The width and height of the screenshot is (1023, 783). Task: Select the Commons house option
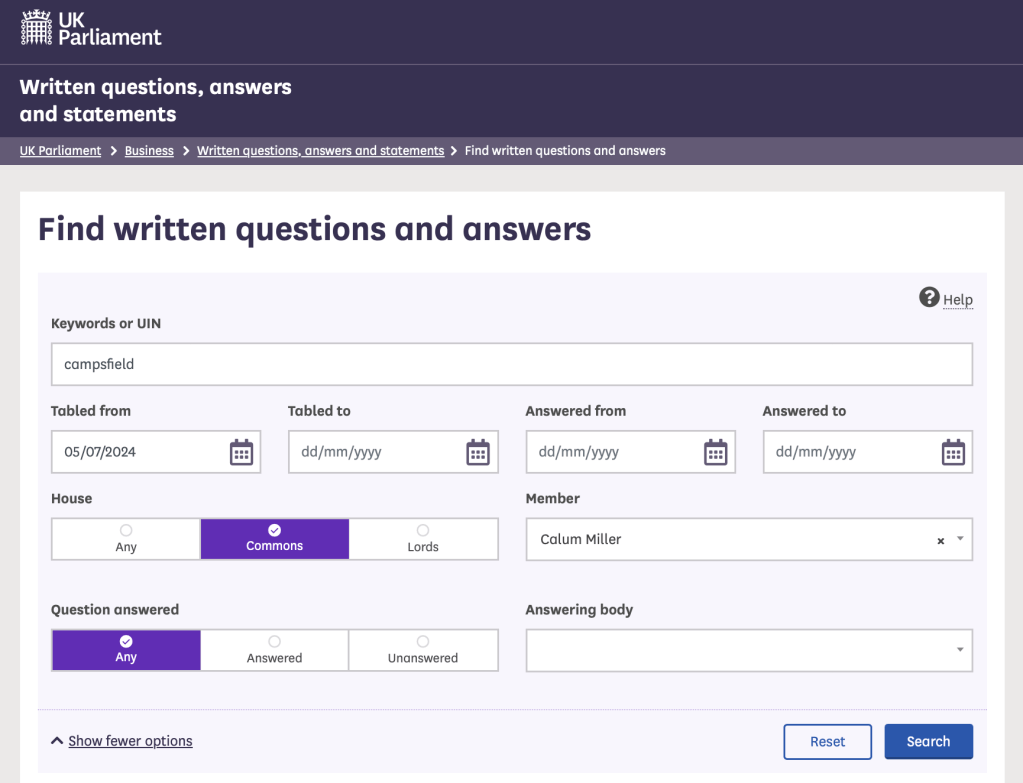[x=274, y=538]
